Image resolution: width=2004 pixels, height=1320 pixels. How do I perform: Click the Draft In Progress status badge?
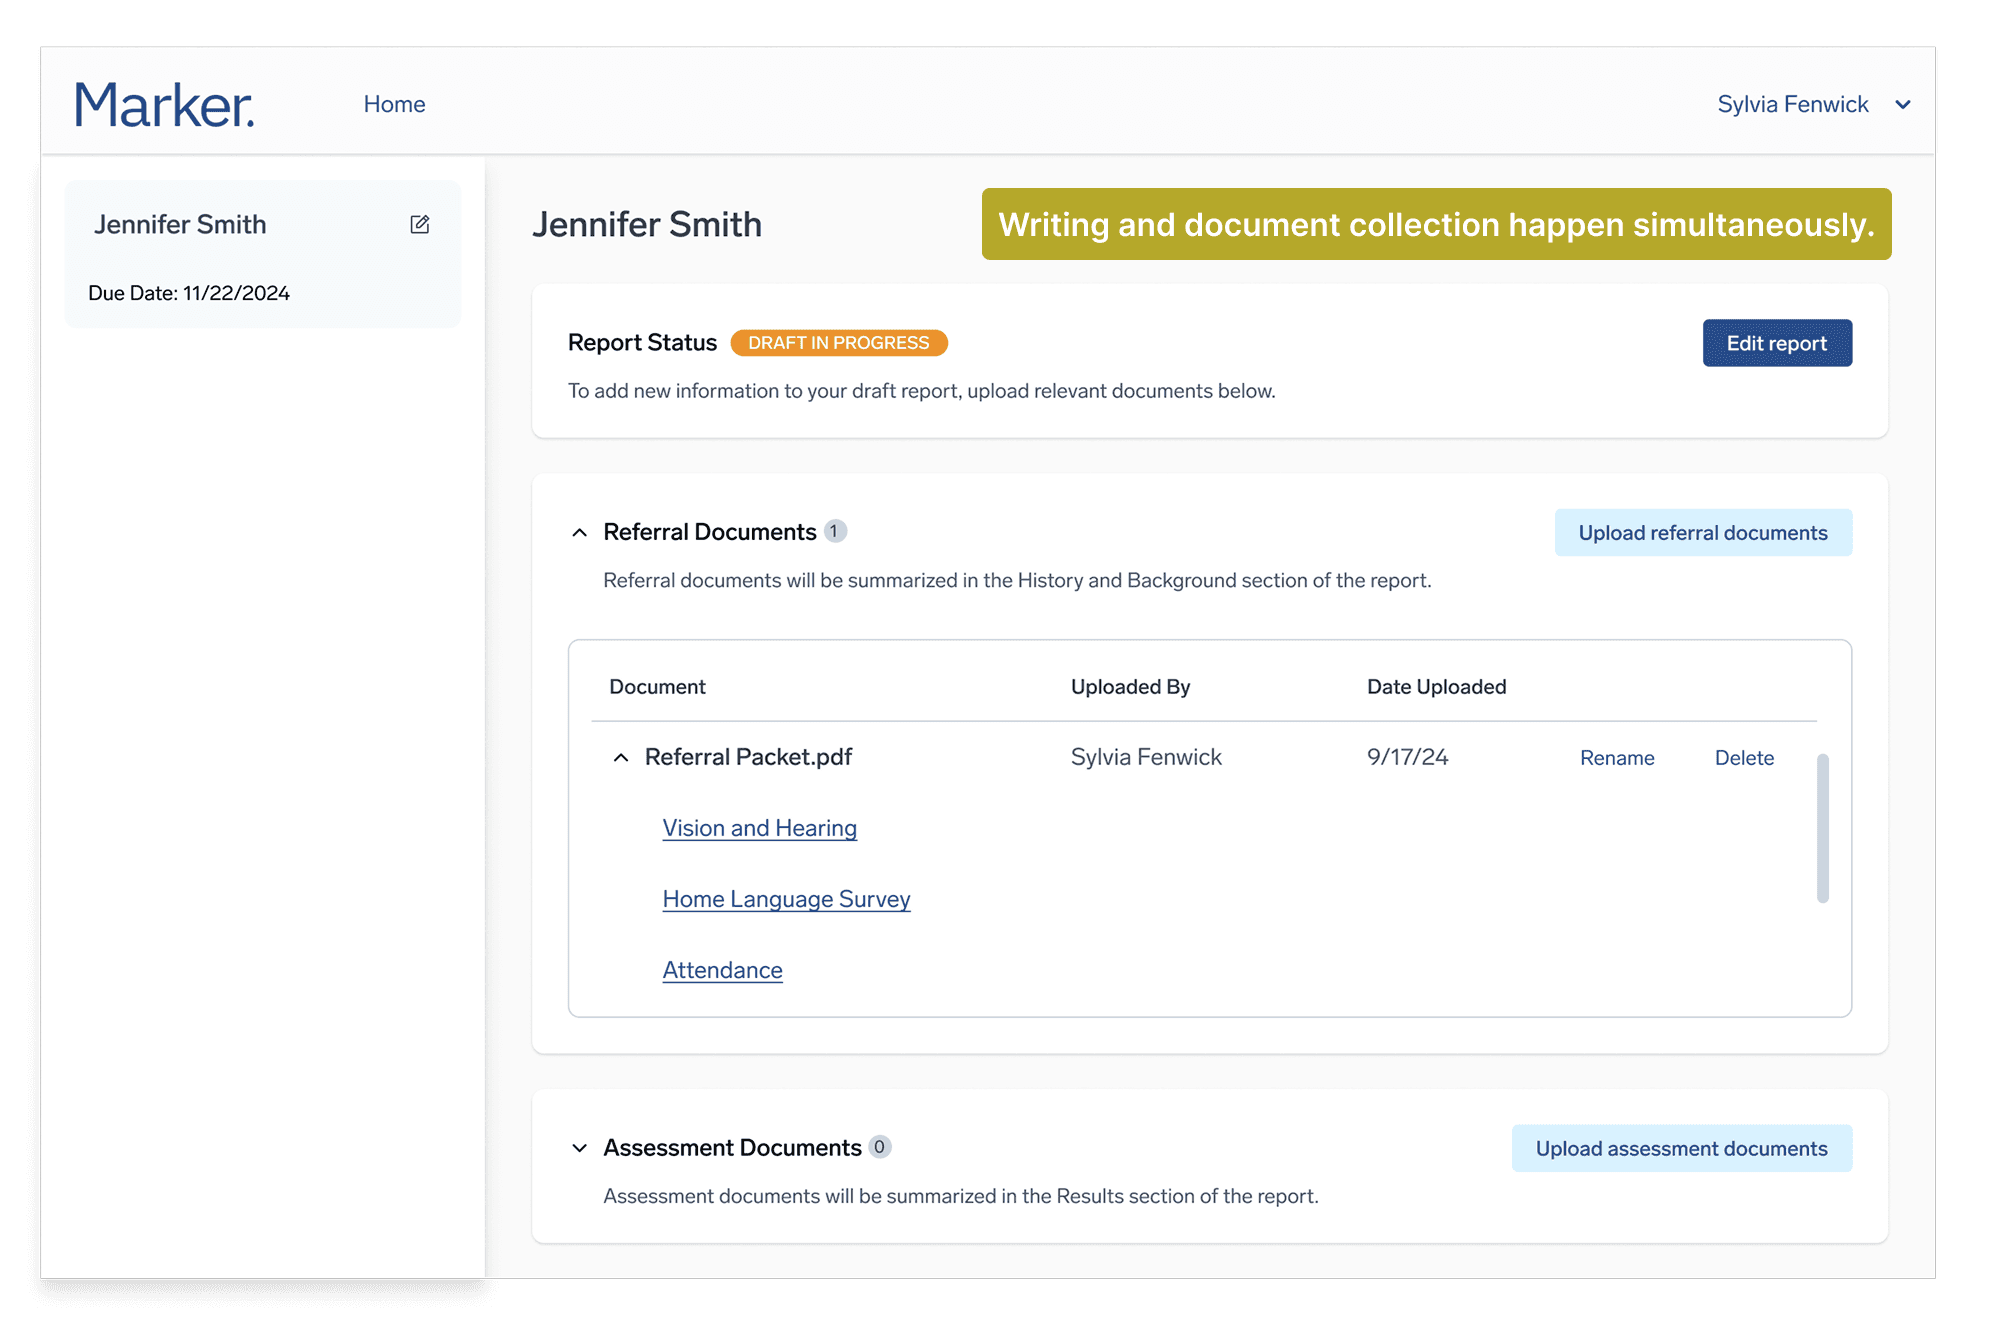click(x=838, y=343)
